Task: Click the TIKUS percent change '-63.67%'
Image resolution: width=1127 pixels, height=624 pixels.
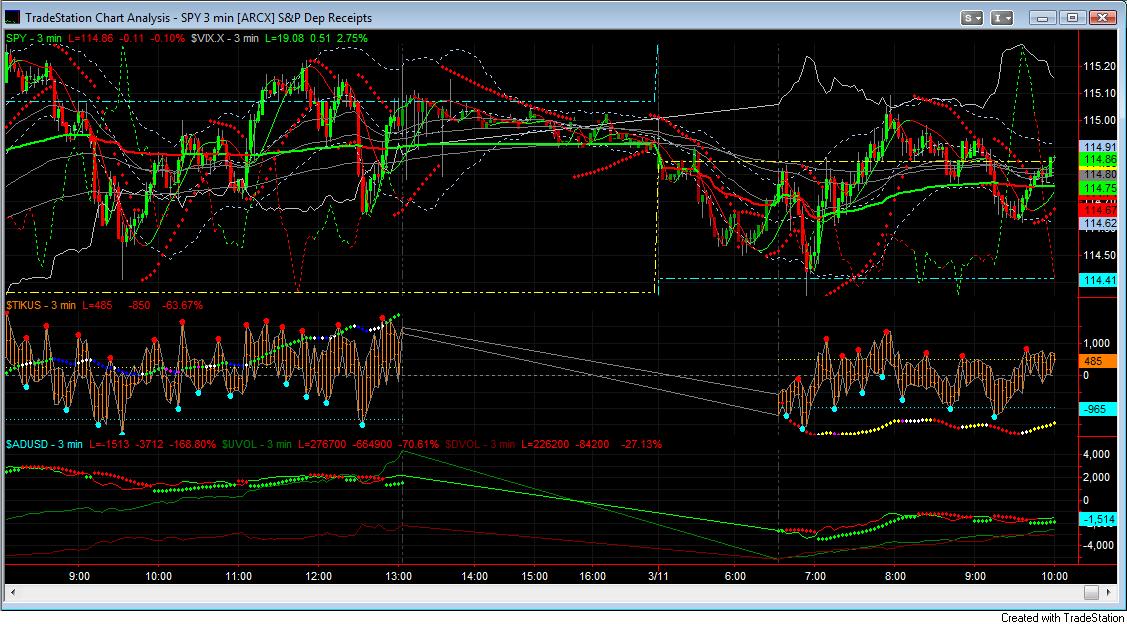Action: [x=182, y=306]
